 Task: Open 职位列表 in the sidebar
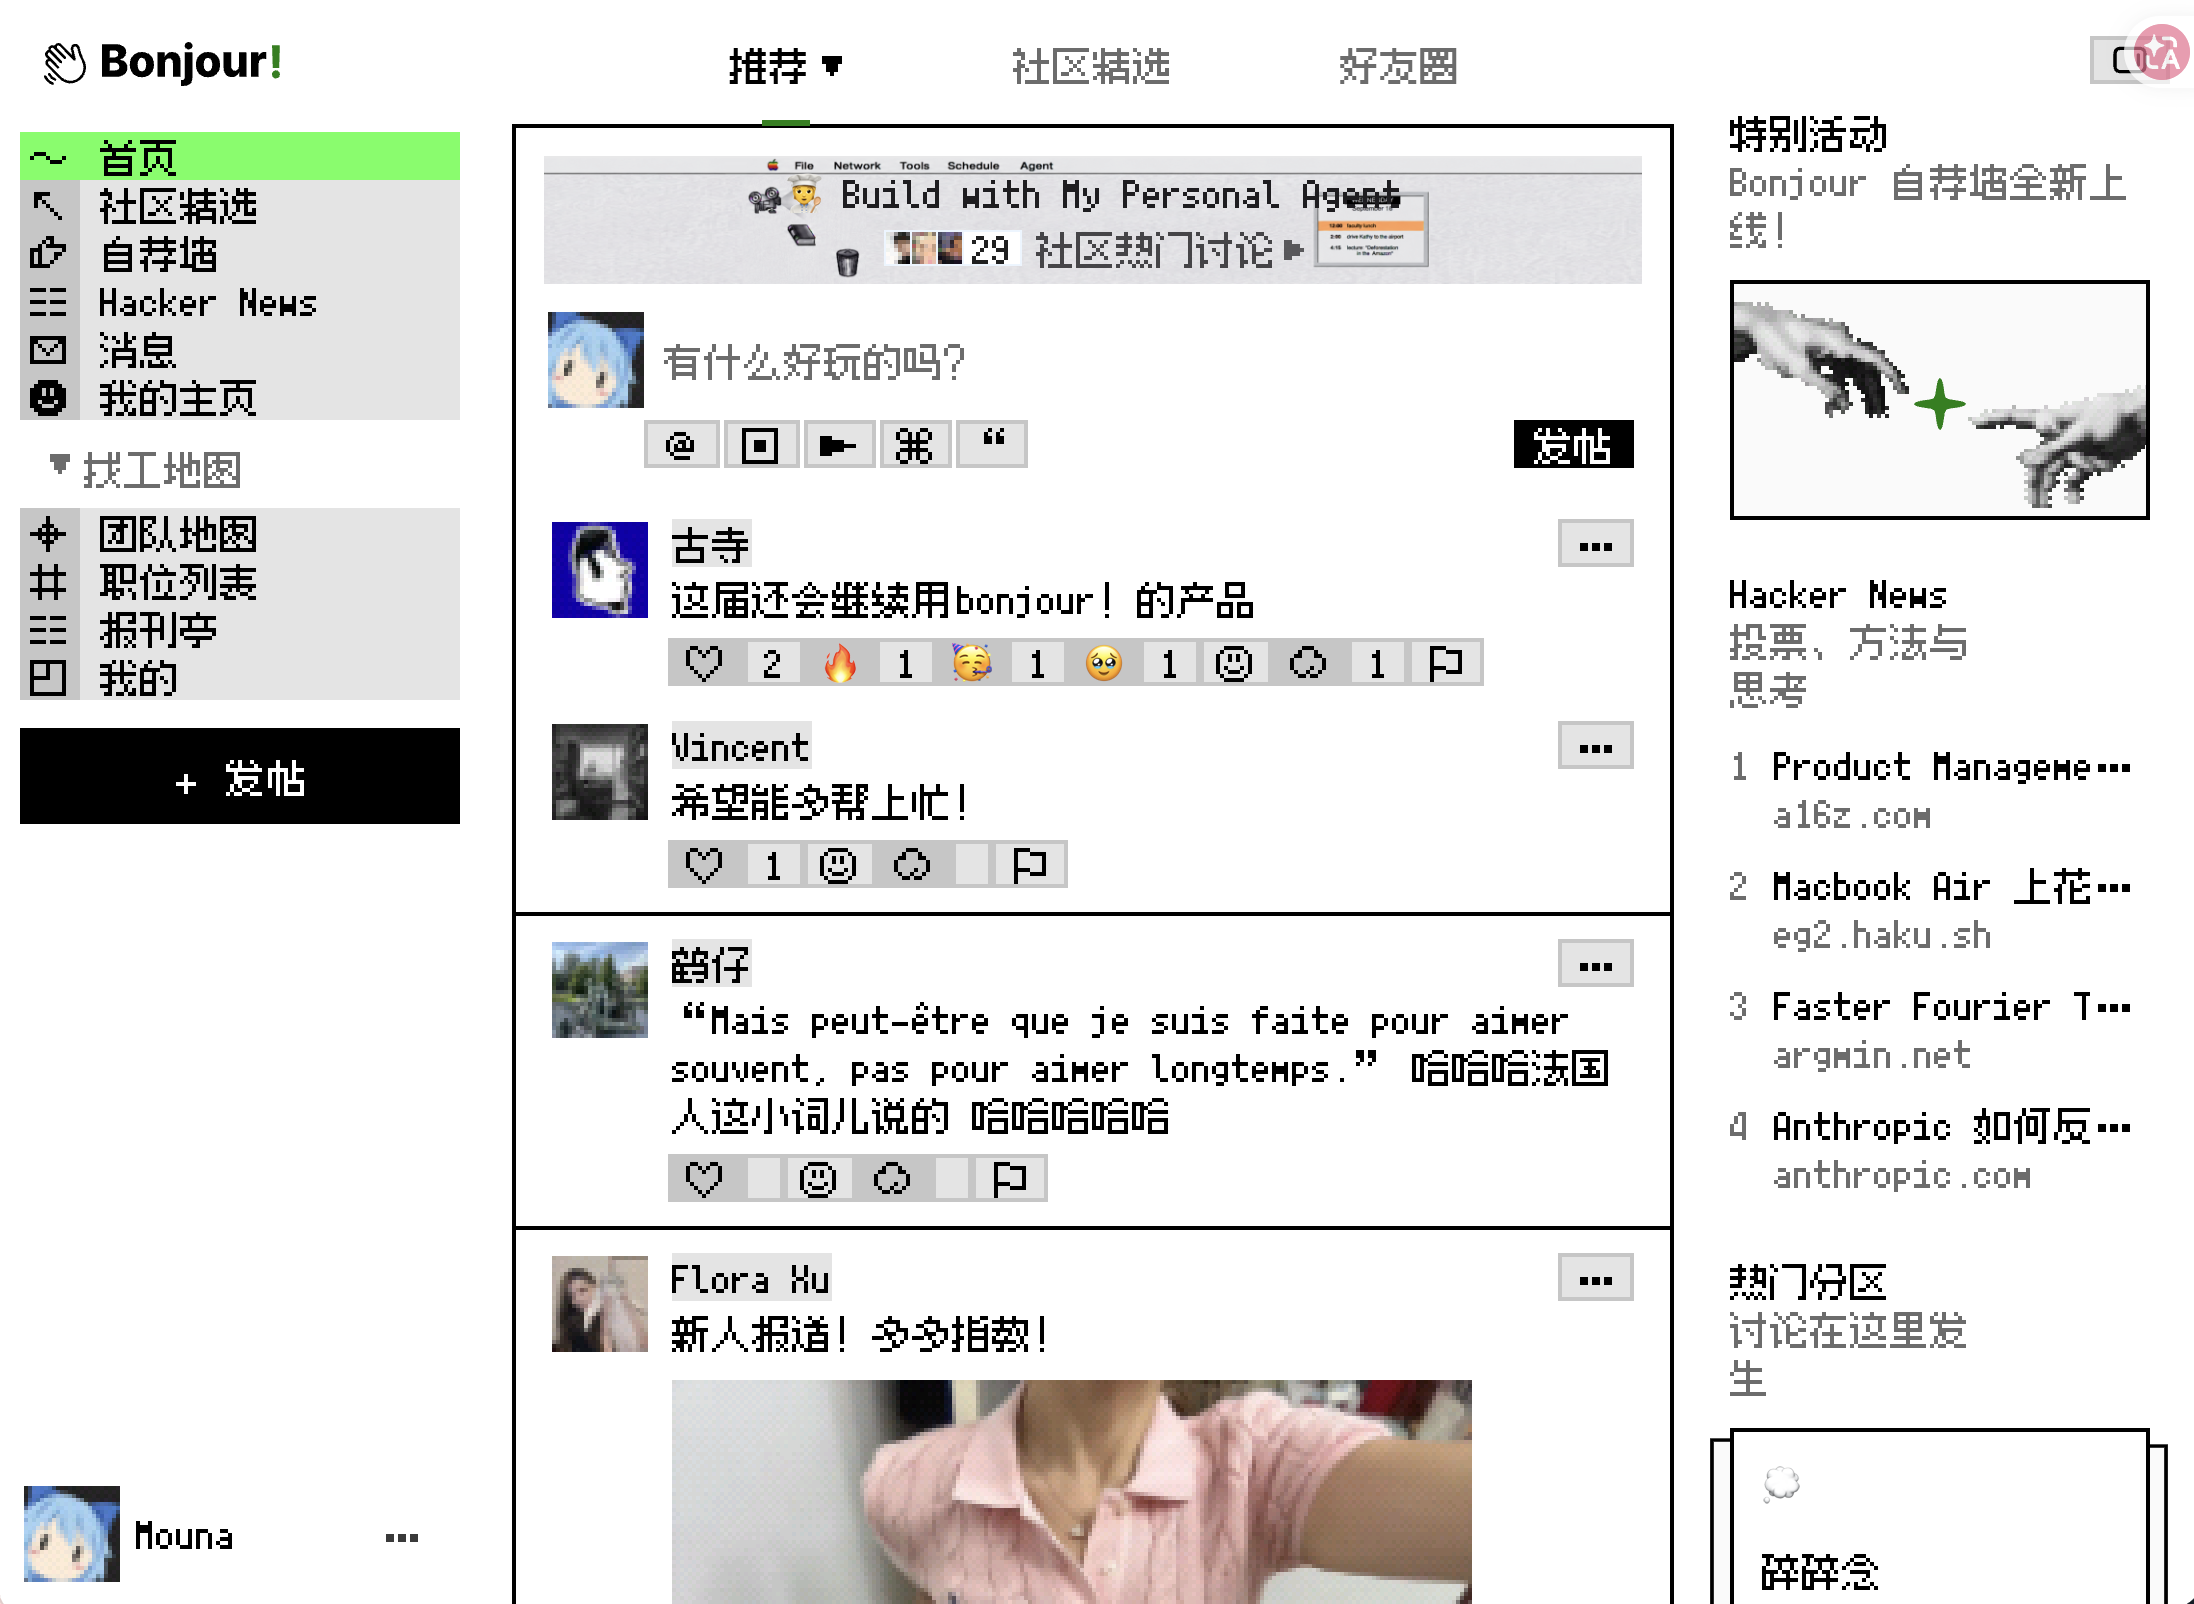pyautogui.click(x=240, y=582)
